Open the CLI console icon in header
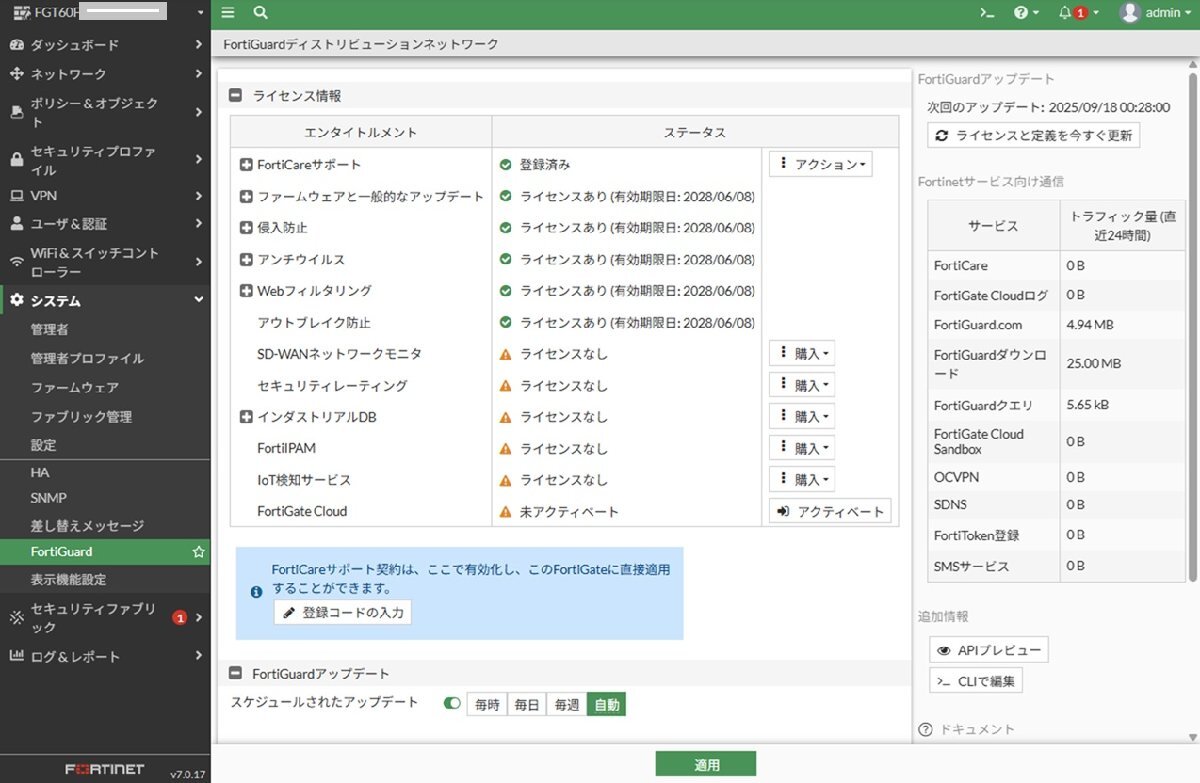Image resolution: width=1200 pixels, height=783 pixels. 987,13
